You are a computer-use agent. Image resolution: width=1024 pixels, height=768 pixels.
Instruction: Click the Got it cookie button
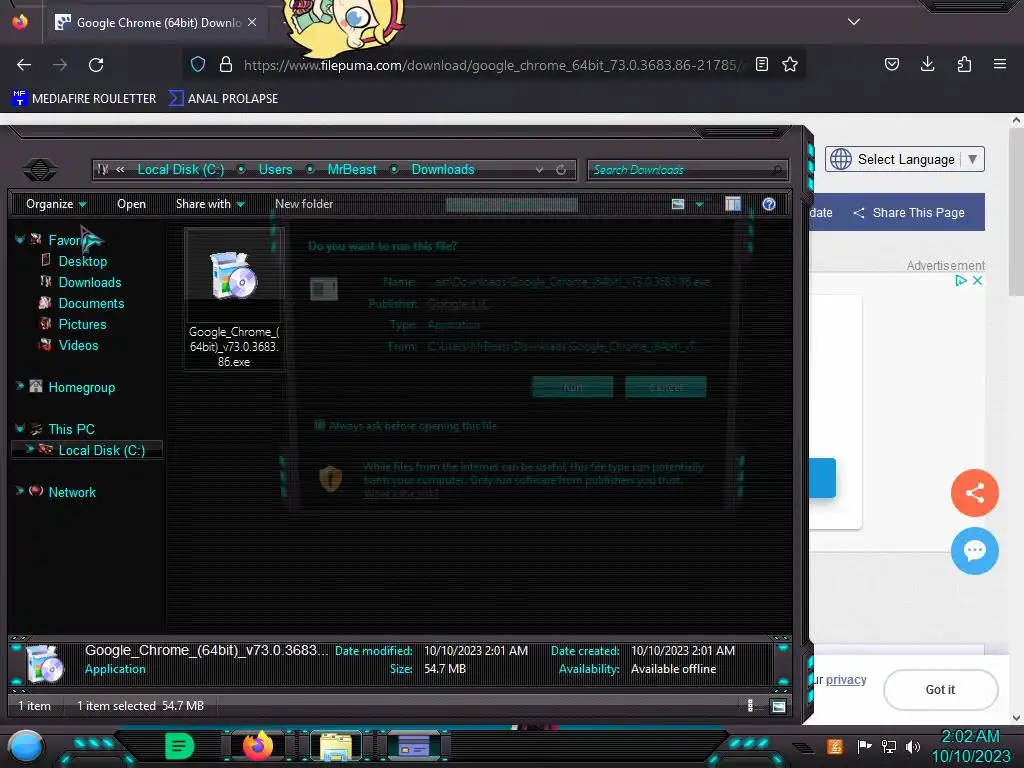click(x=940, y=690)
